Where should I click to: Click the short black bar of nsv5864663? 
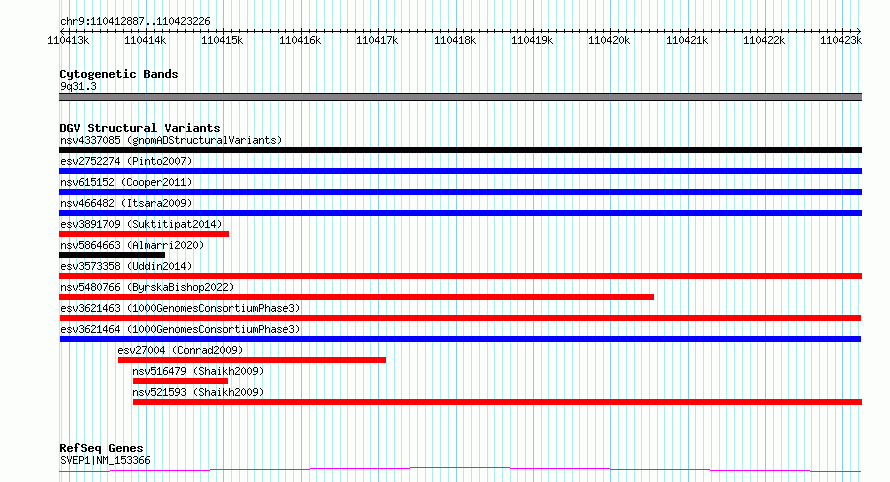tap(112, 255)
